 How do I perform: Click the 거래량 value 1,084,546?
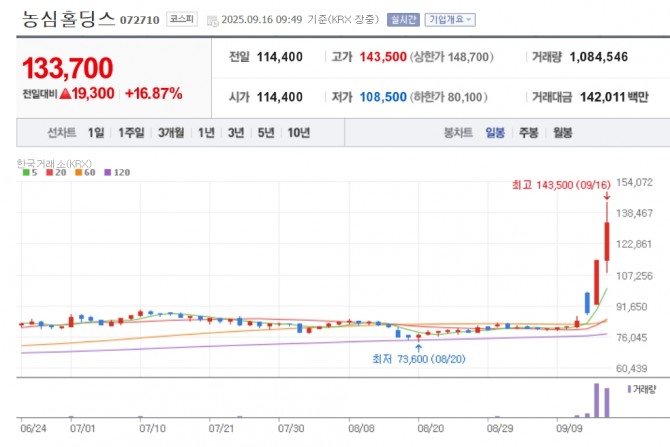[599, 57]
